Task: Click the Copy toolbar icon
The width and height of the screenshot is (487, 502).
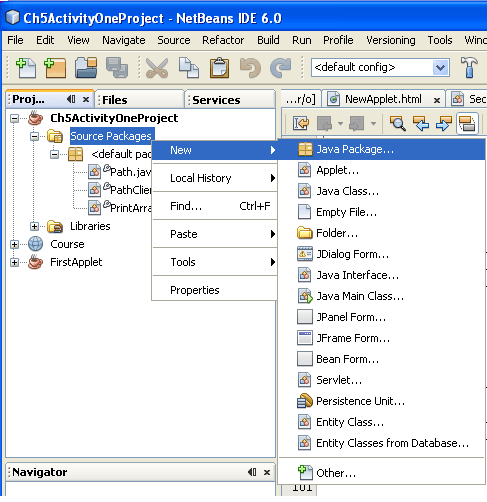Action: 188,68
